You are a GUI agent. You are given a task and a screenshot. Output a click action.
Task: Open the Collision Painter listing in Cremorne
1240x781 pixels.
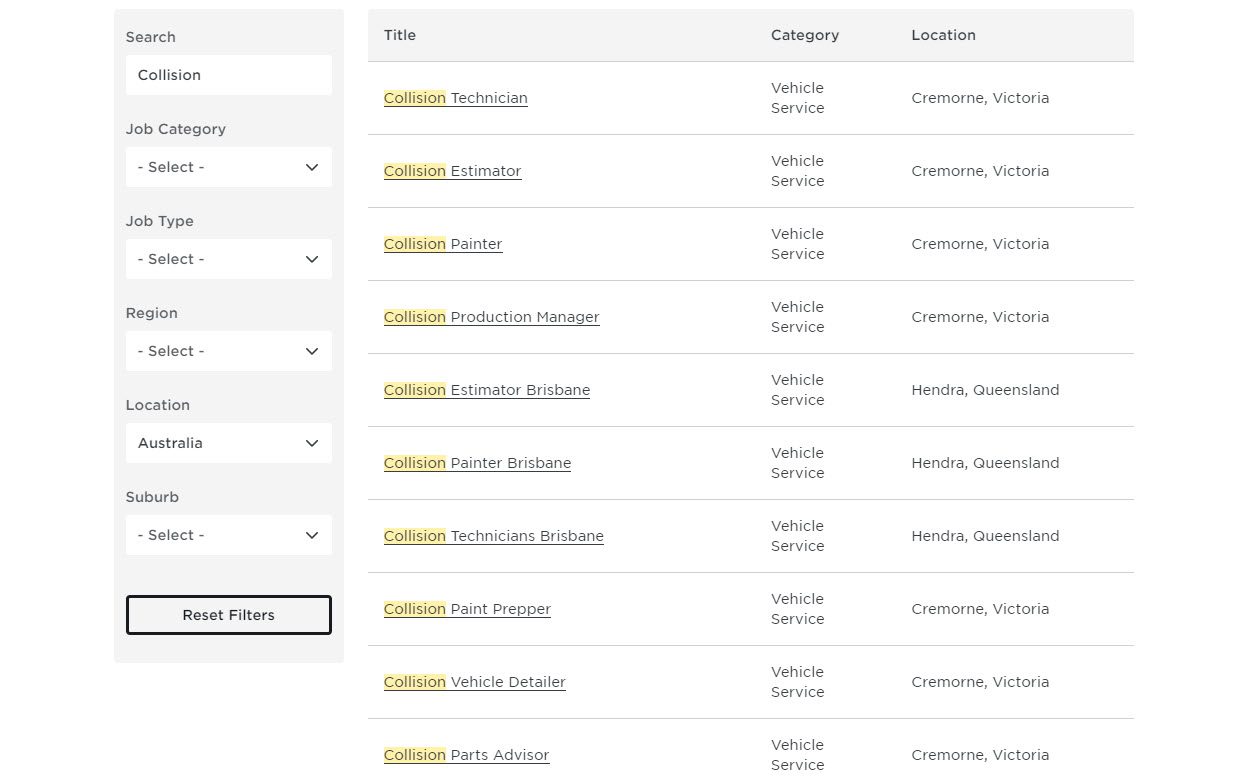coord(443,244)
